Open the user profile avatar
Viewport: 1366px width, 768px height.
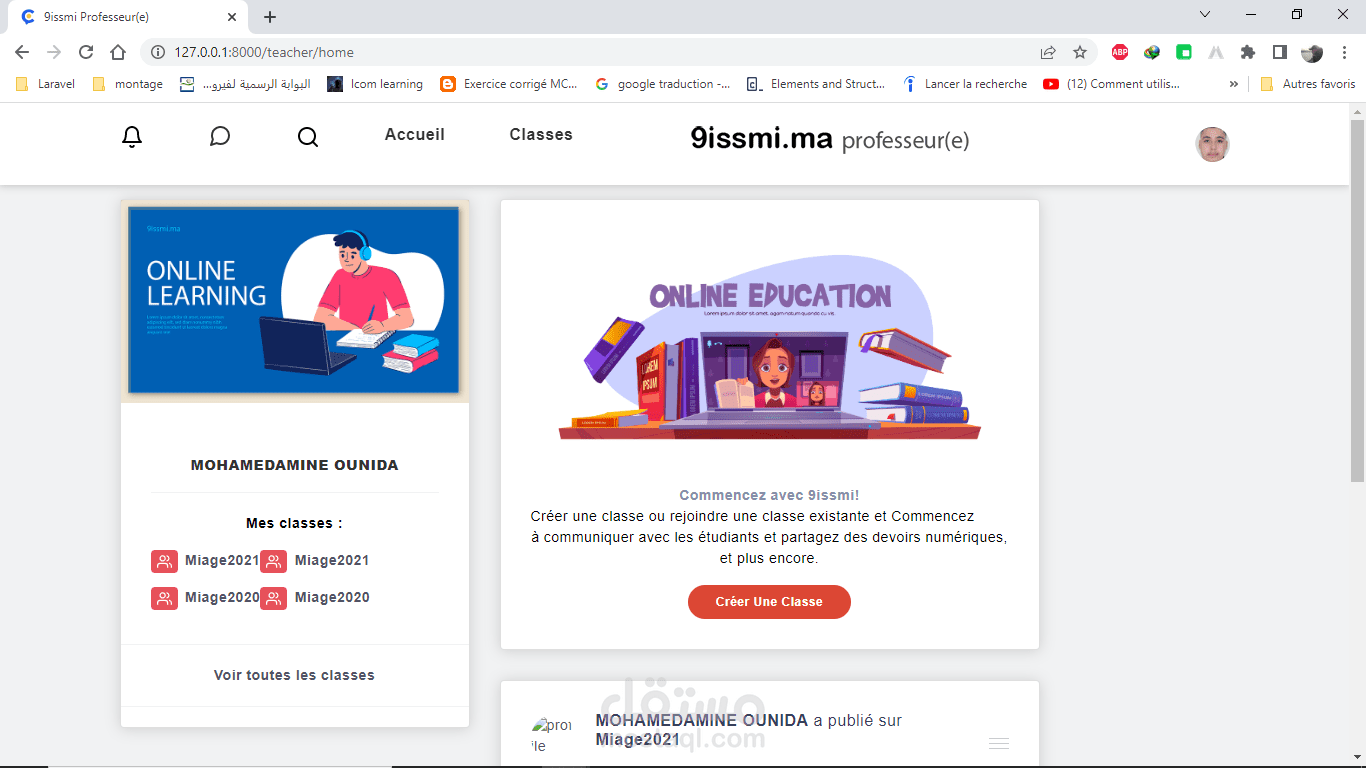pyautogui.click(x=1212, y=144)
